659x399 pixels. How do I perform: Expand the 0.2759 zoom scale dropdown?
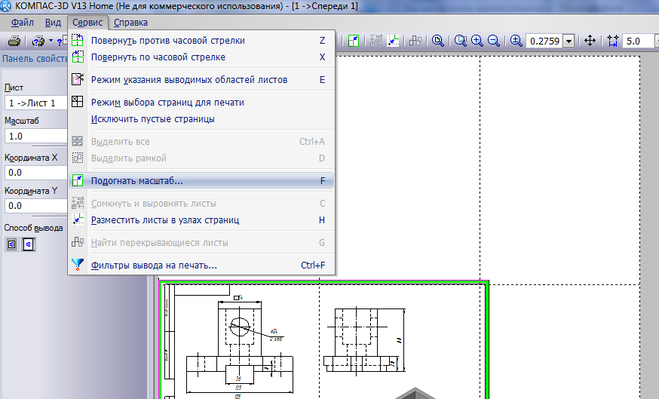coord(569,41)
